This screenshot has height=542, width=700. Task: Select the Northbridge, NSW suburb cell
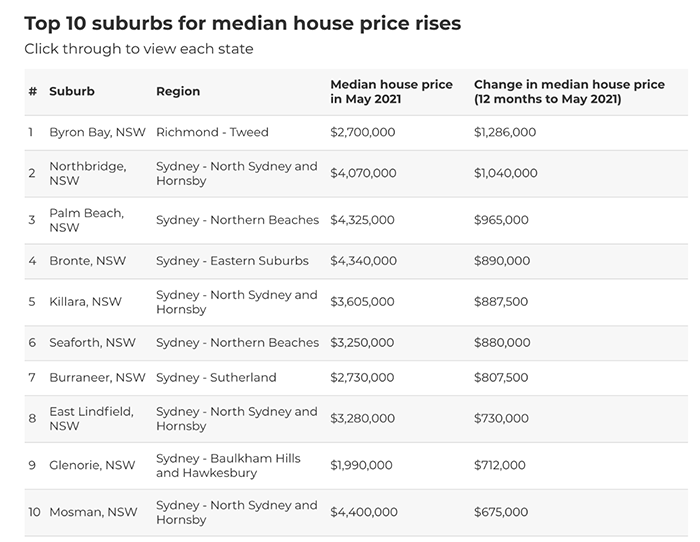click(x=88, y=173)
